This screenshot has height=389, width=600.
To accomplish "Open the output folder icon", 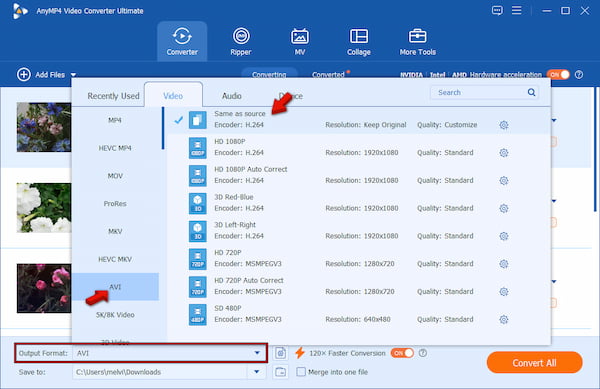I will coord(280,372).
